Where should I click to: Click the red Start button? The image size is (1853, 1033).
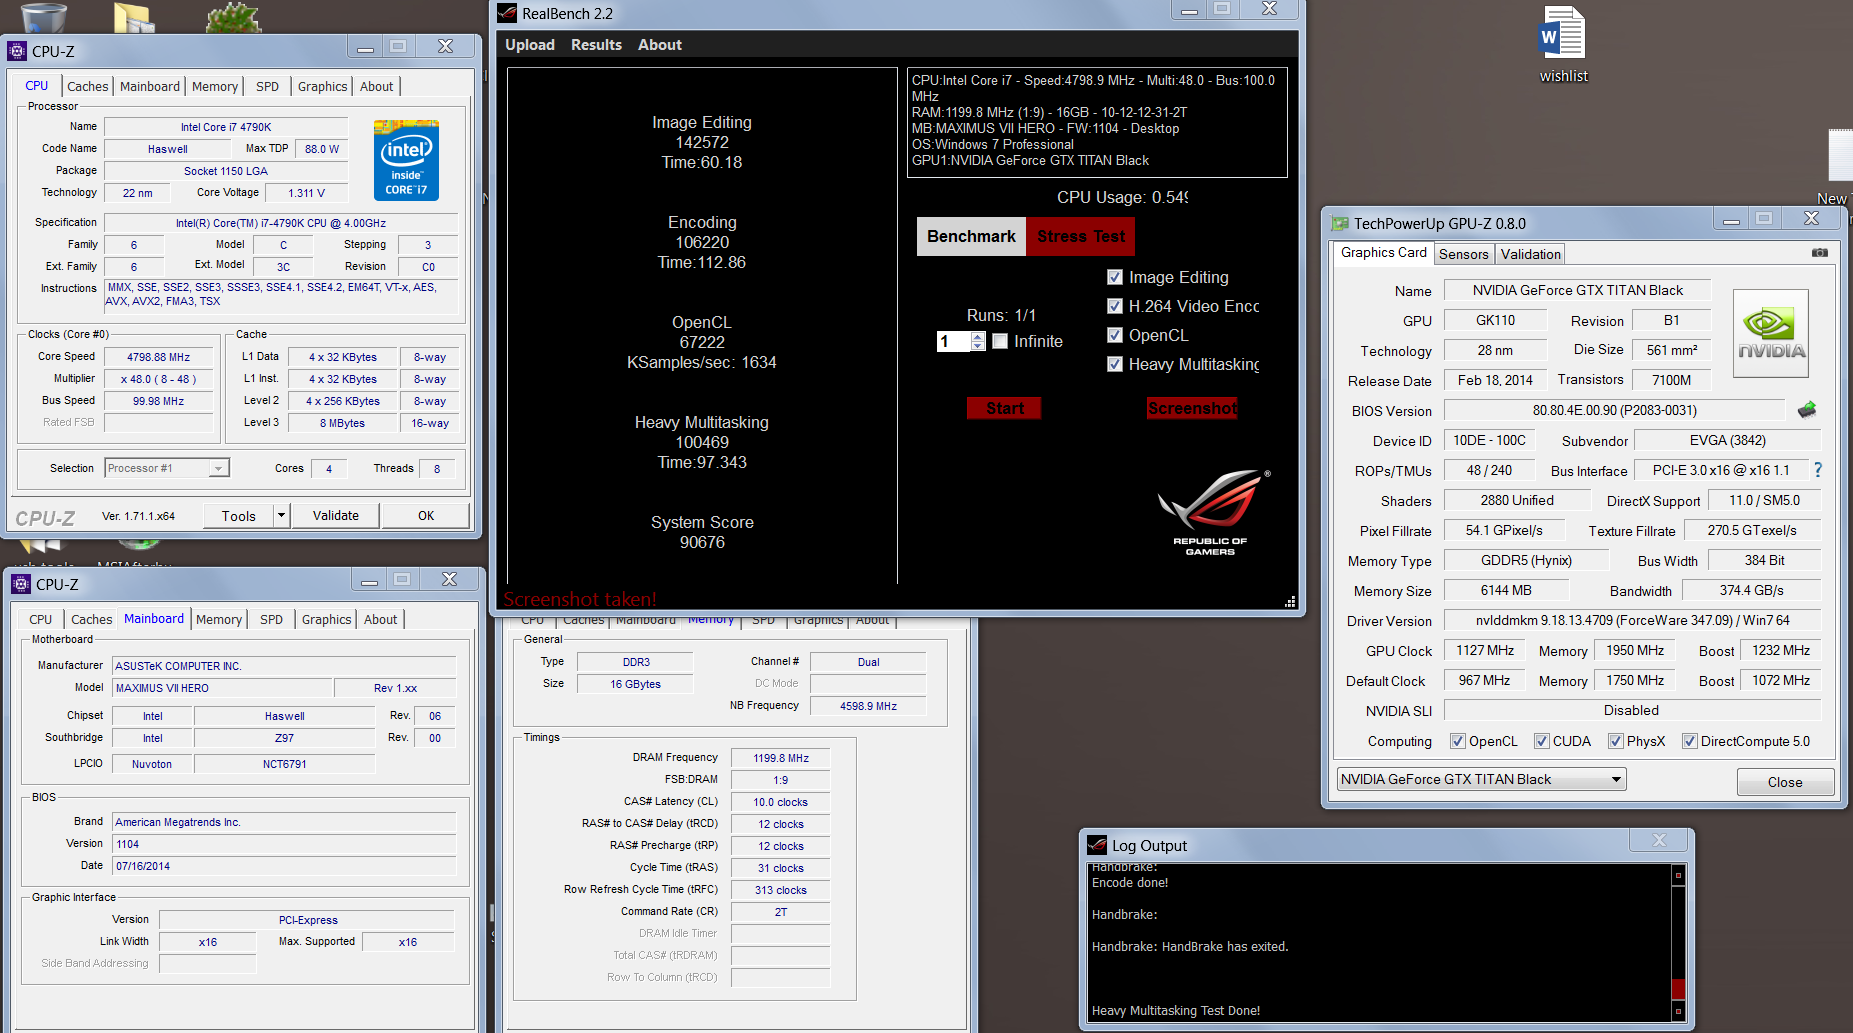point(1004,408)
